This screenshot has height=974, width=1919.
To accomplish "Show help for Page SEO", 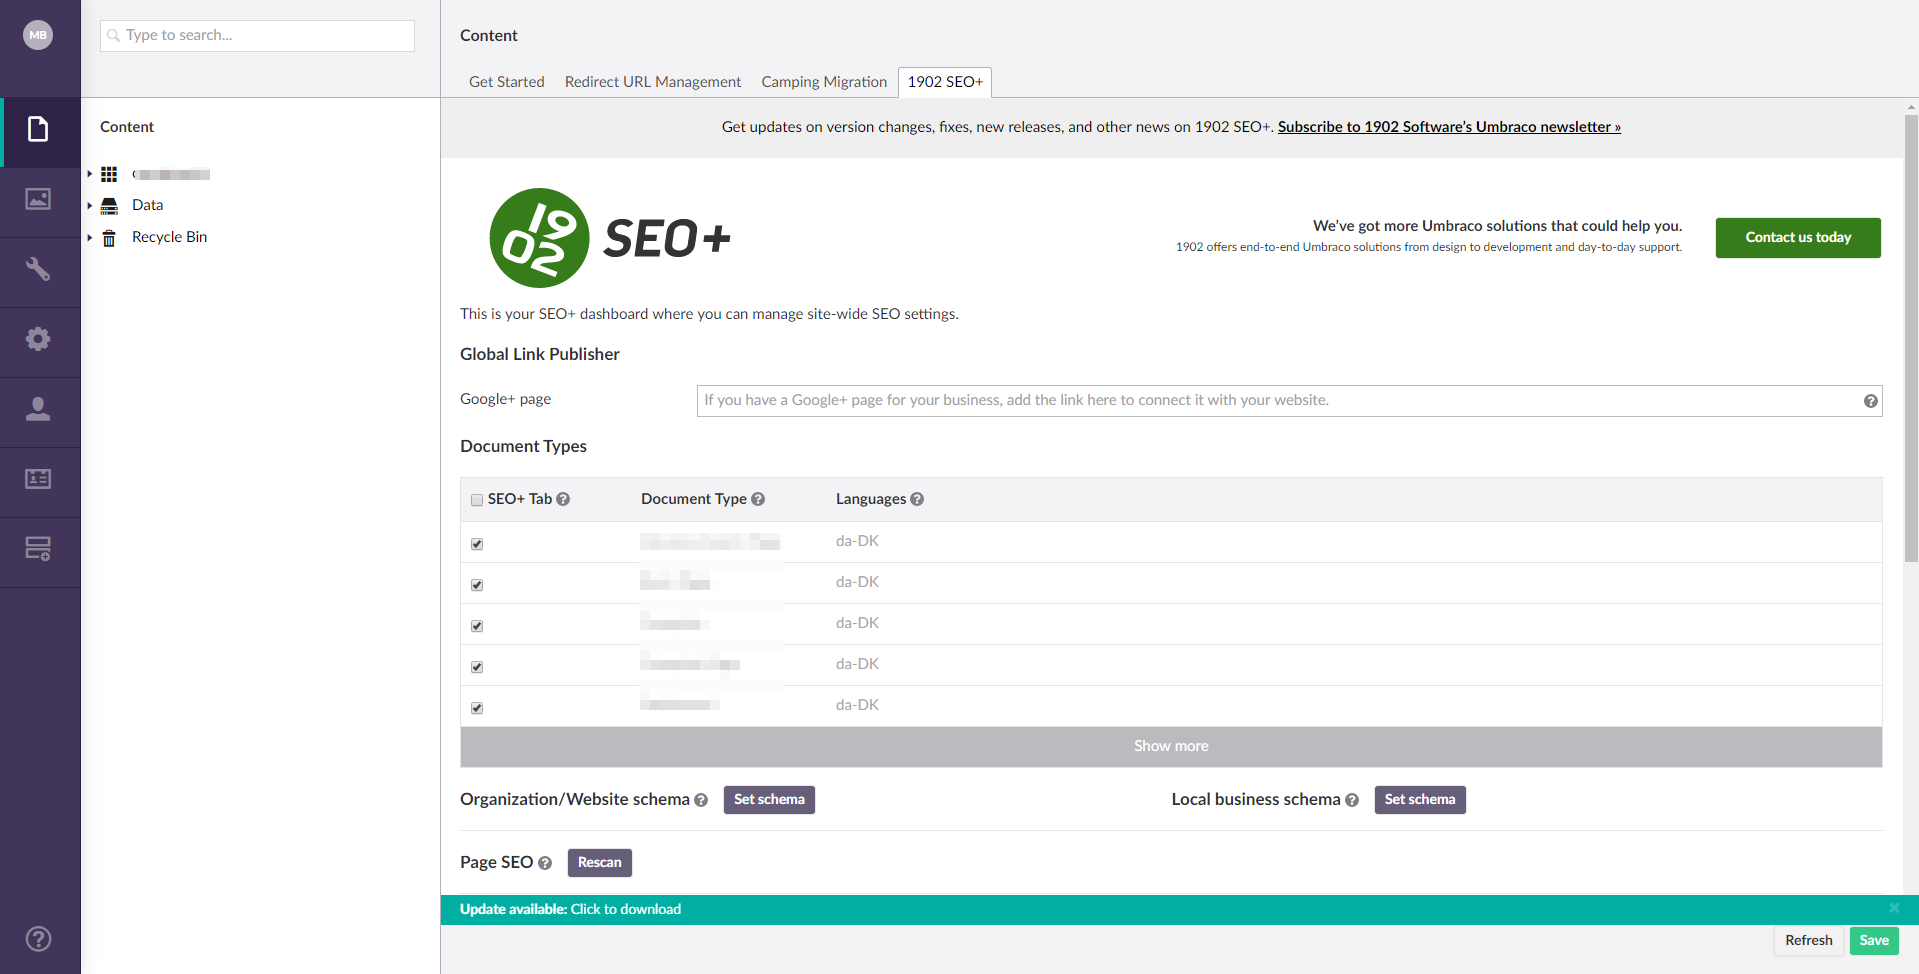I will pos(545,863).
